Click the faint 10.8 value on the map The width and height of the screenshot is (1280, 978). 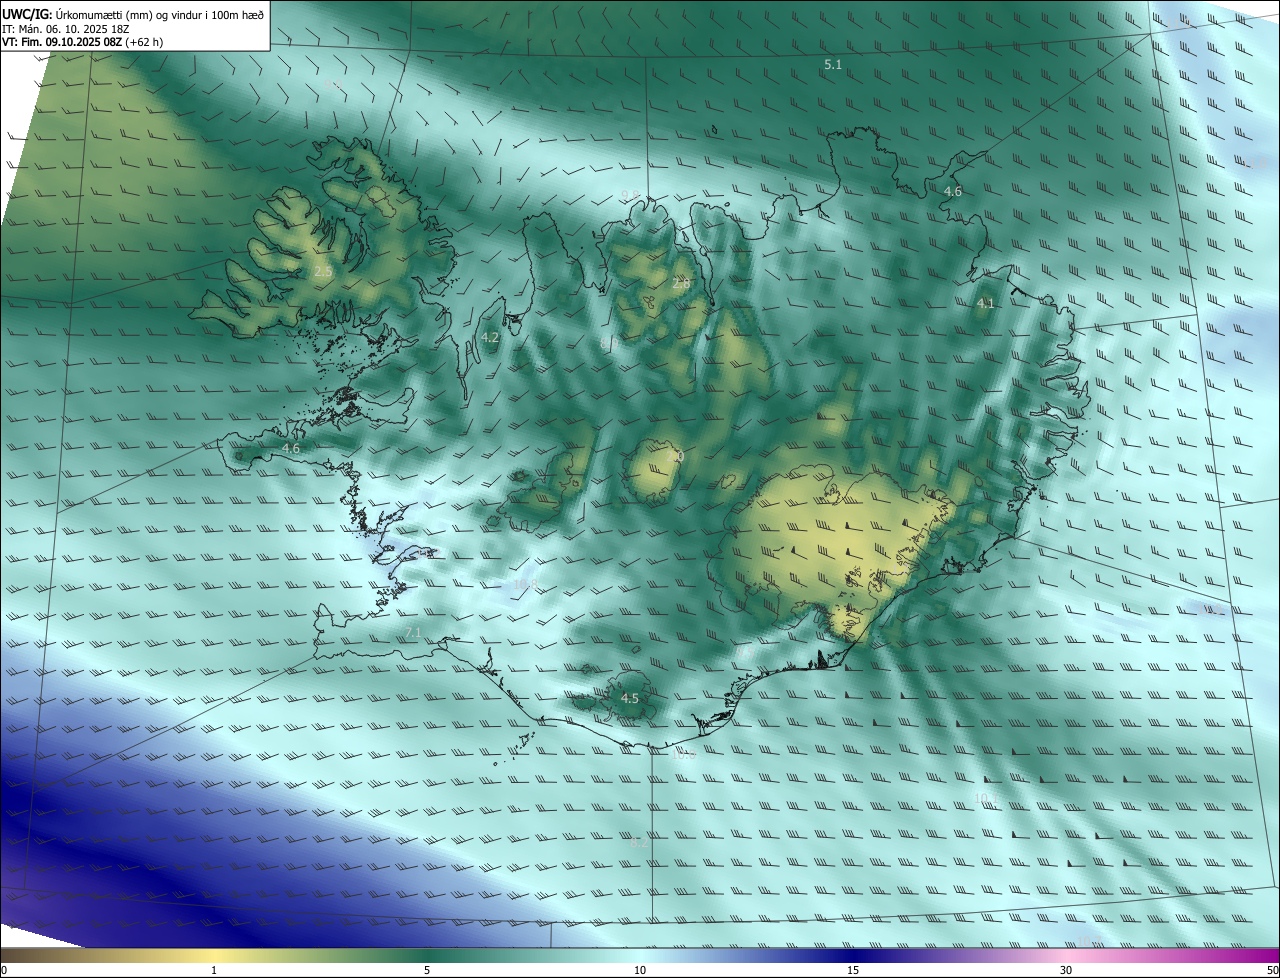tap(525, 584)
